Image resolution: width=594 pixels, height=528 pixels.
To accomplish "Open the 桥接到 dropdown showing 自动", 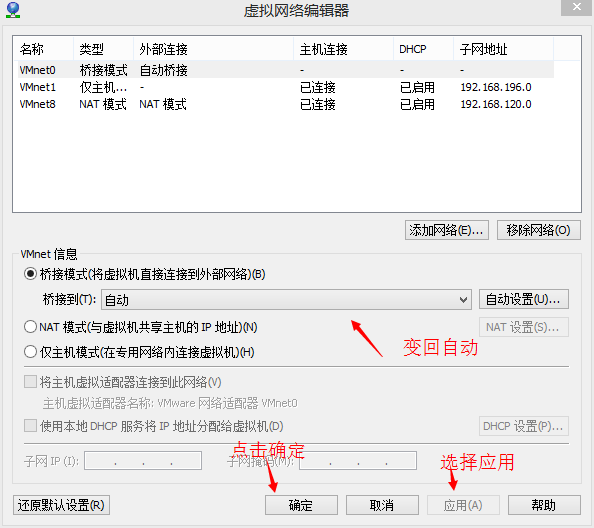I will coord(286,300).
